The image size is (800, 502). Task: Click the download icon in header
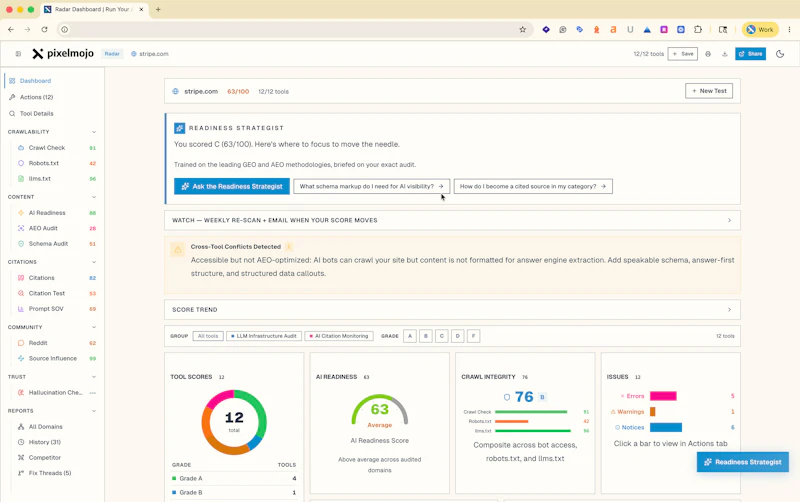724,54
